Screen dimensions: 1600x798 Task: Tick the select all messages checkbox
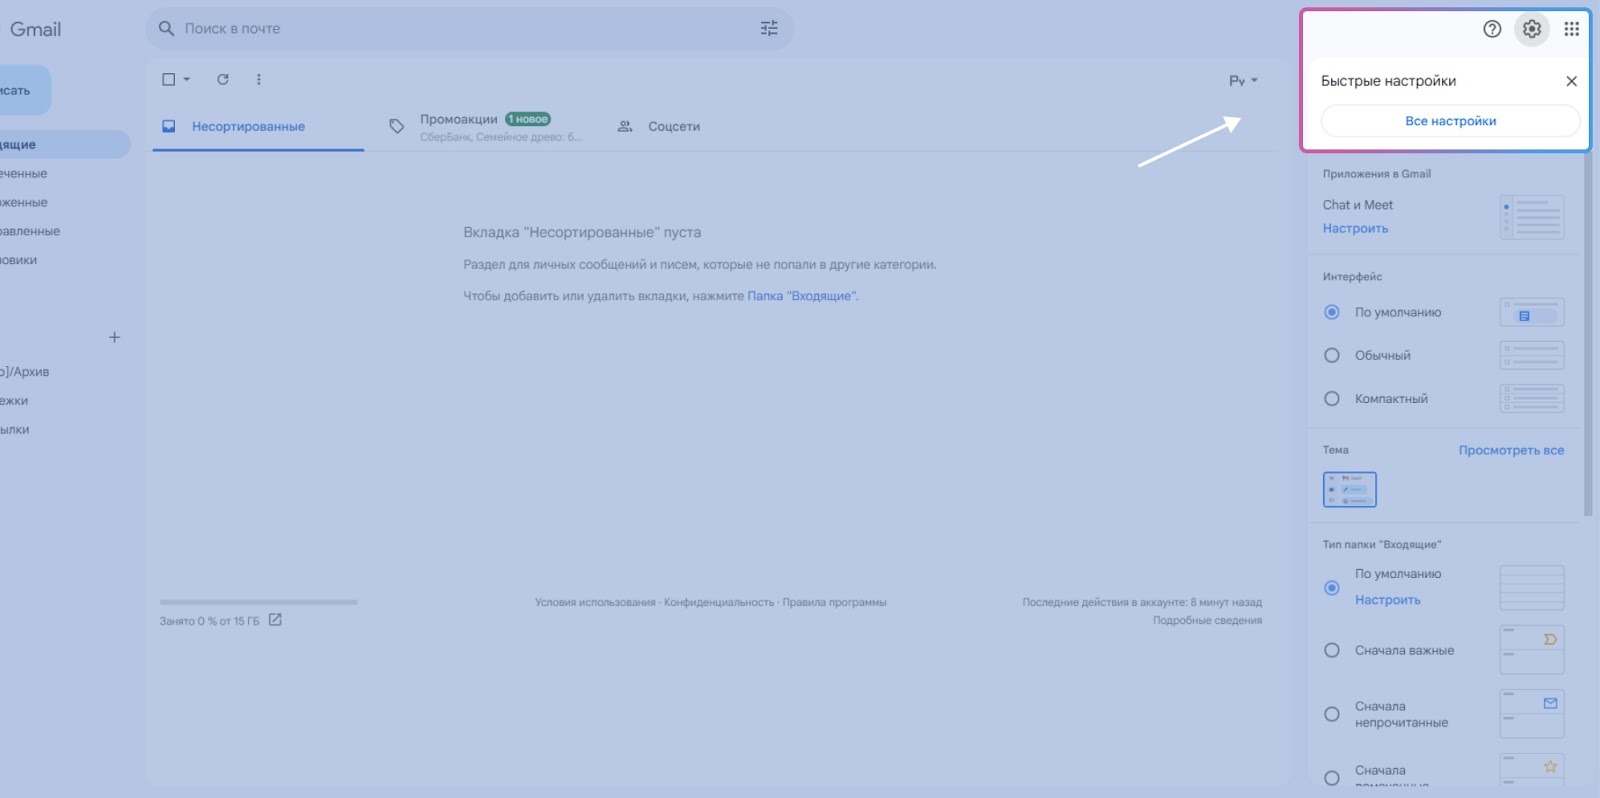click(168, 79)
